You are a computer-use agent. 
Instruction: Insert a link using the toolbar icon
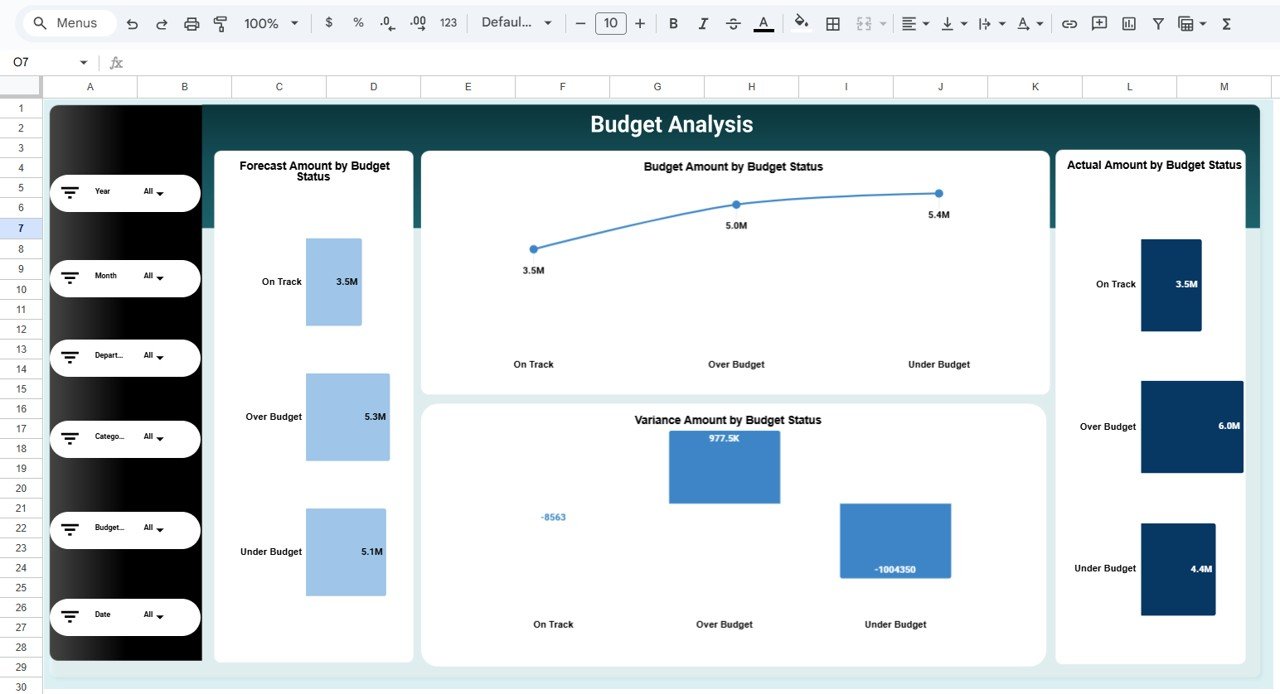(x=1069, y=23)
